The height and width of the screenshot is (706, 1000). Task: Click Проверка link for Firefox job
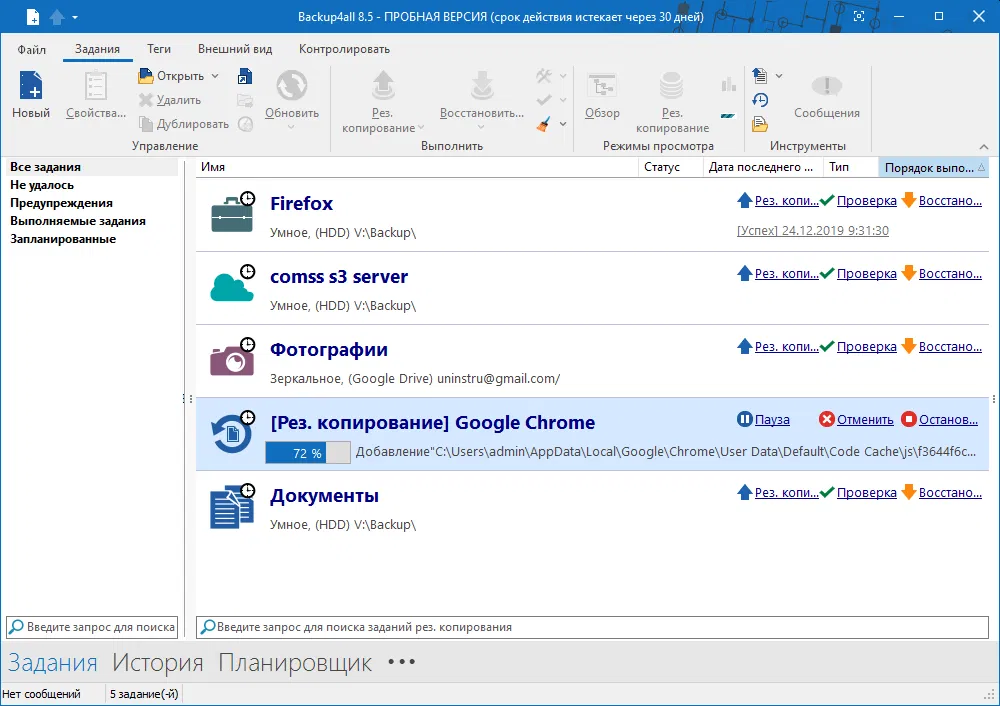[x=867, y=200]
